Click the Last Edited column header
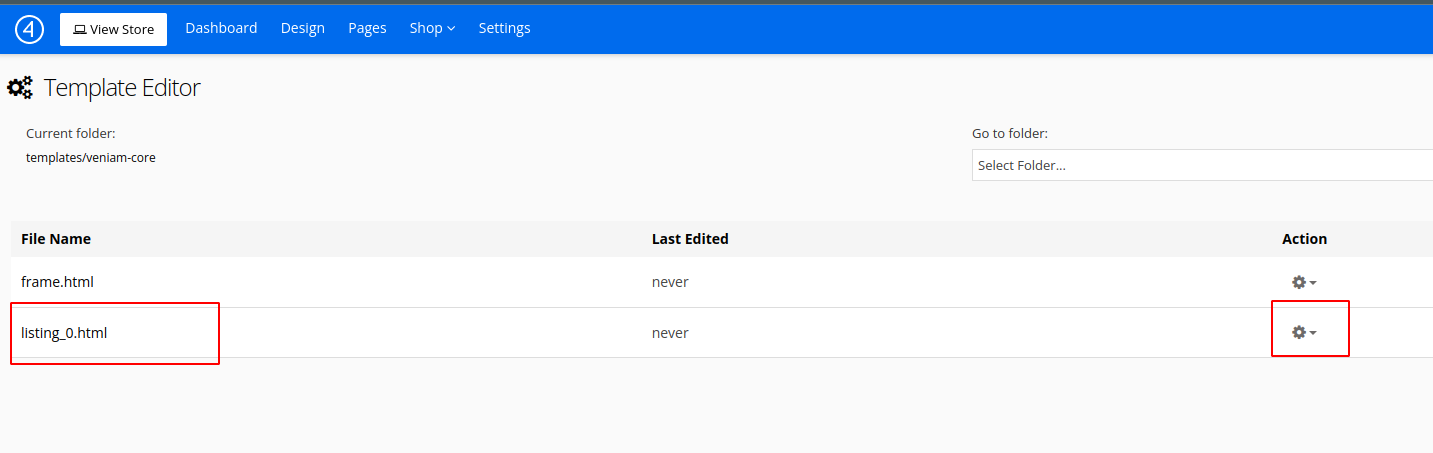Image resolution: width=1433 pixels, height=453 pixels. click(x=690, y=239)
